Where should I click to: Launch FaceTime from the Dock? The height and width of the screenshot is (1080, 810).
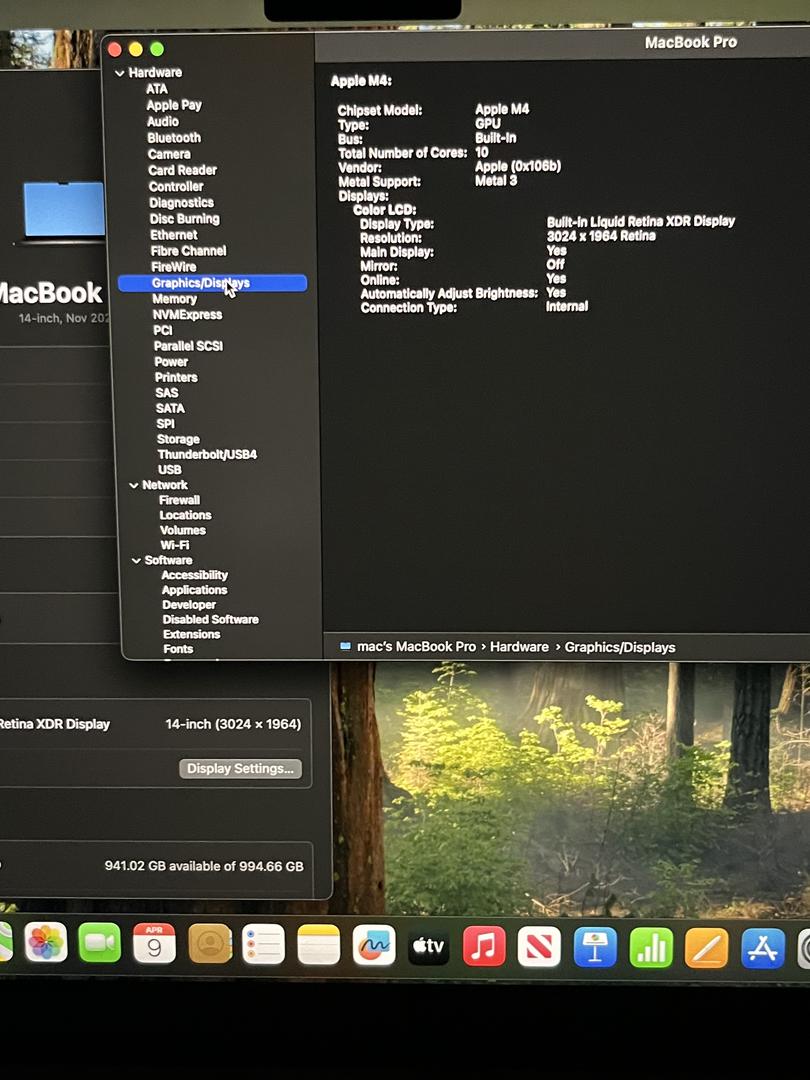coord(100,943)
